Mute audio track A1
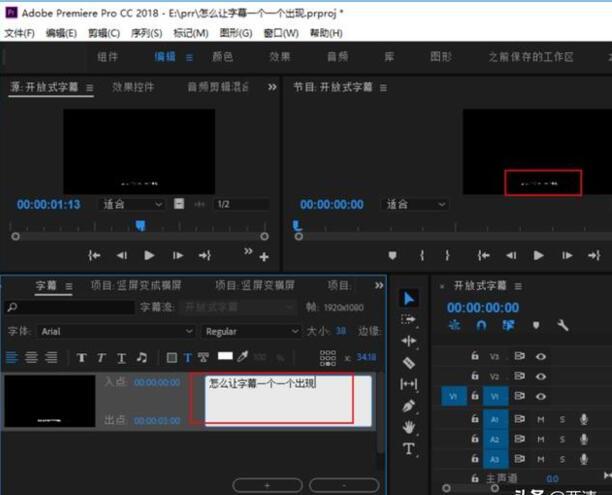612x495 pixels. 541,419
